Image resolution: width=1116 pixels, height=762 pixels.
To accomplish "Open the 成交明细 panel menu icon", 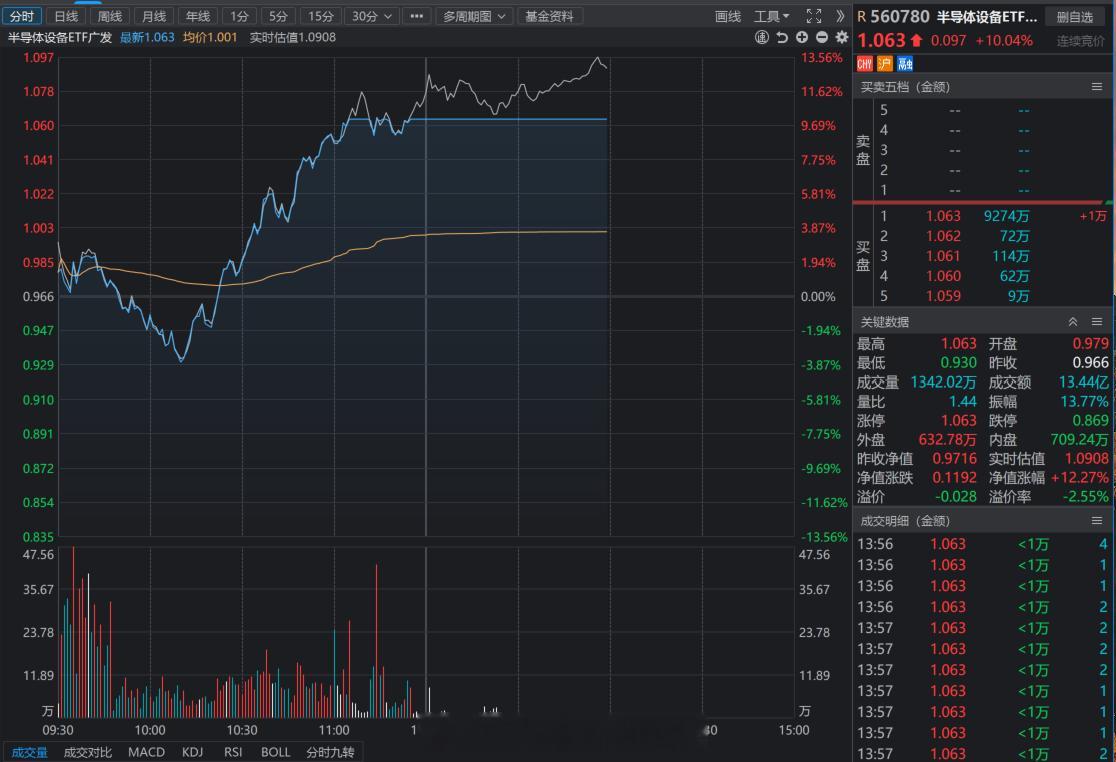I will [x=1097, y=521].
